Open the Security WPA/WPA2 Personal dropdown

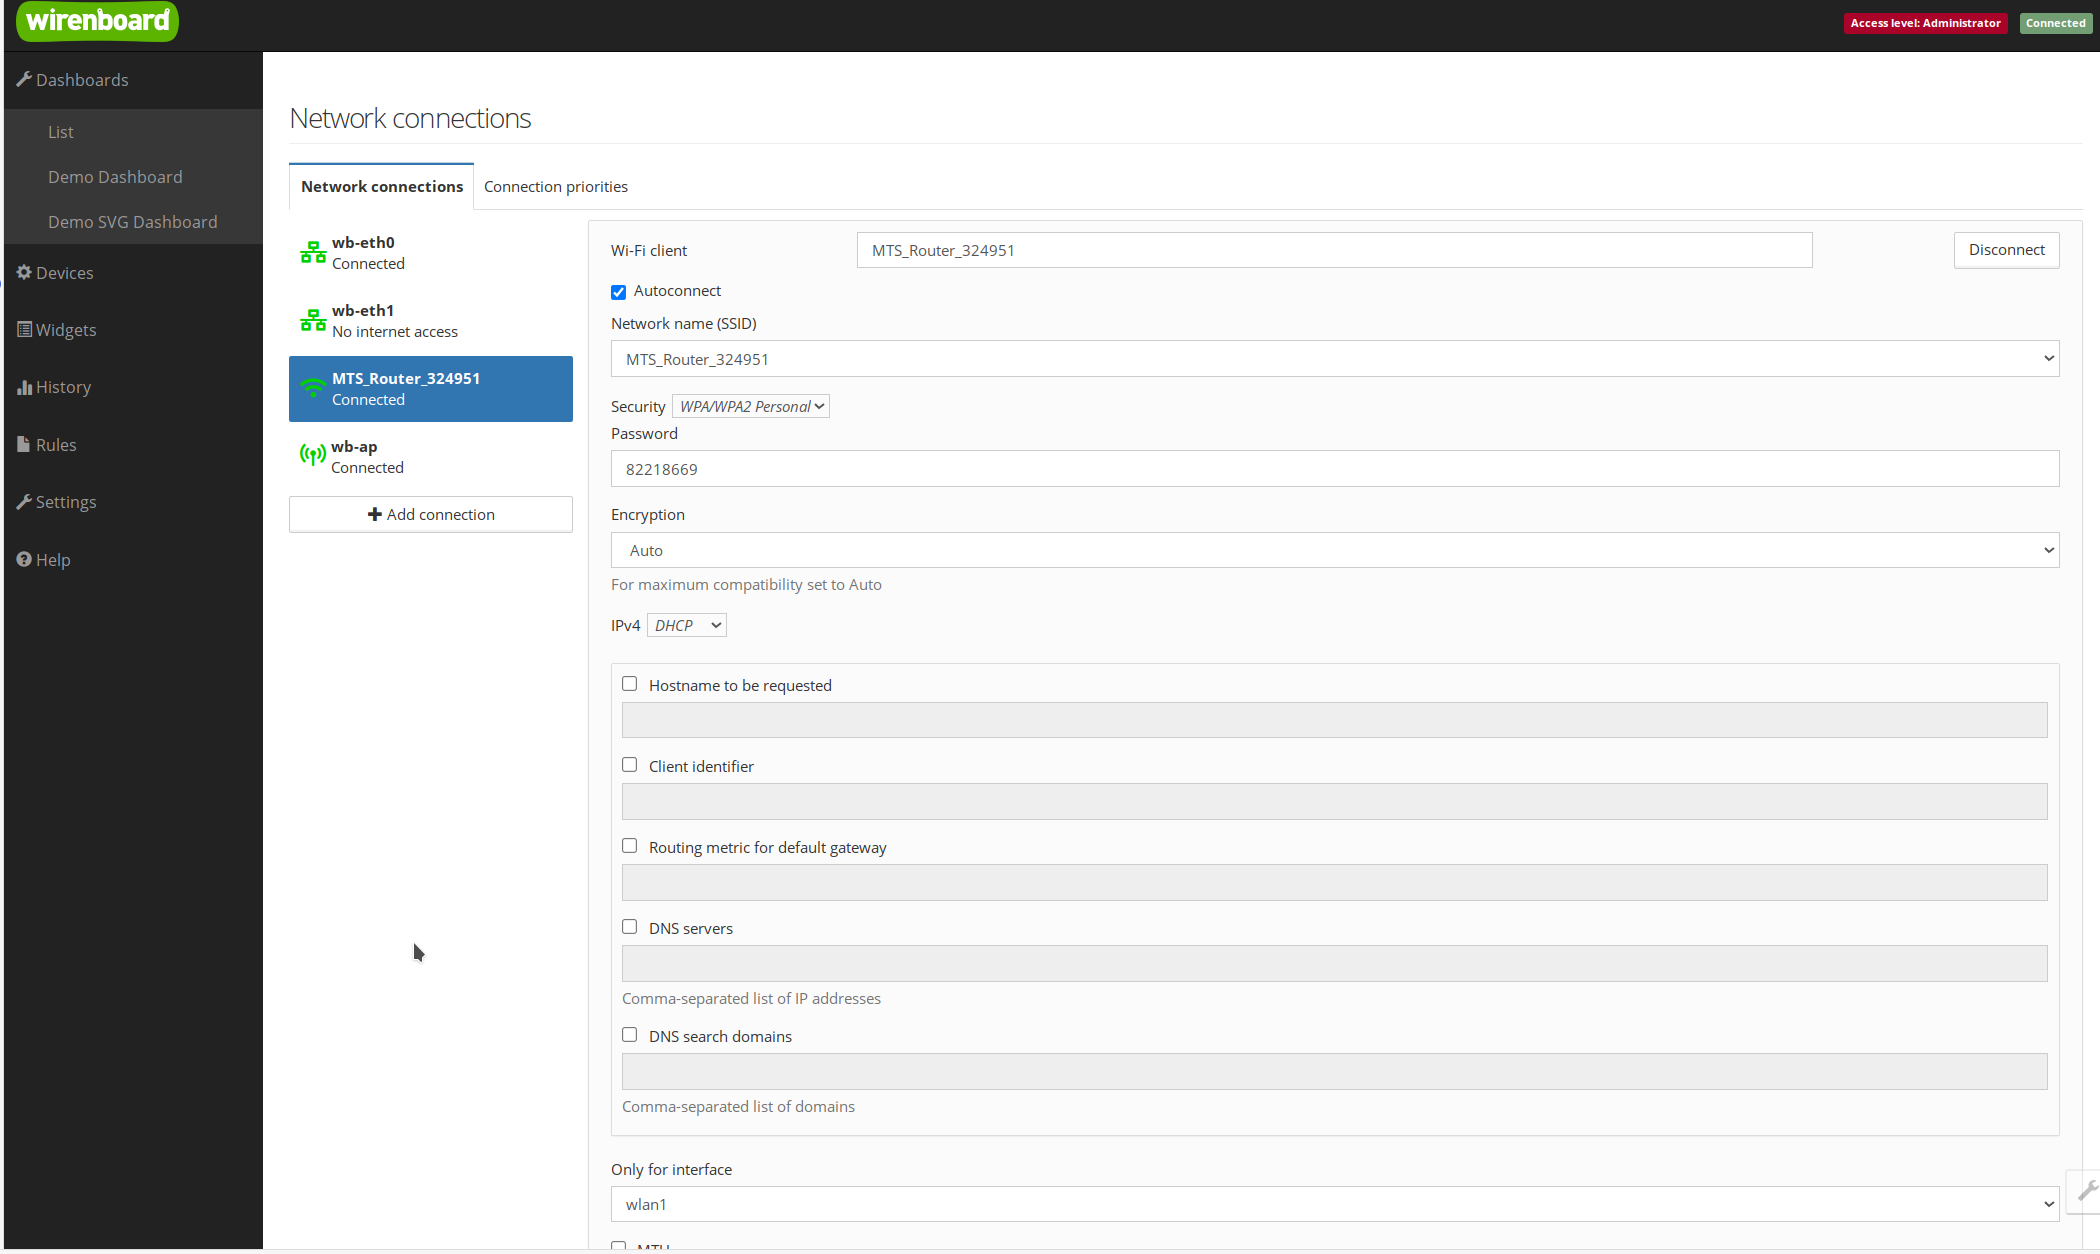click(751, 406)
